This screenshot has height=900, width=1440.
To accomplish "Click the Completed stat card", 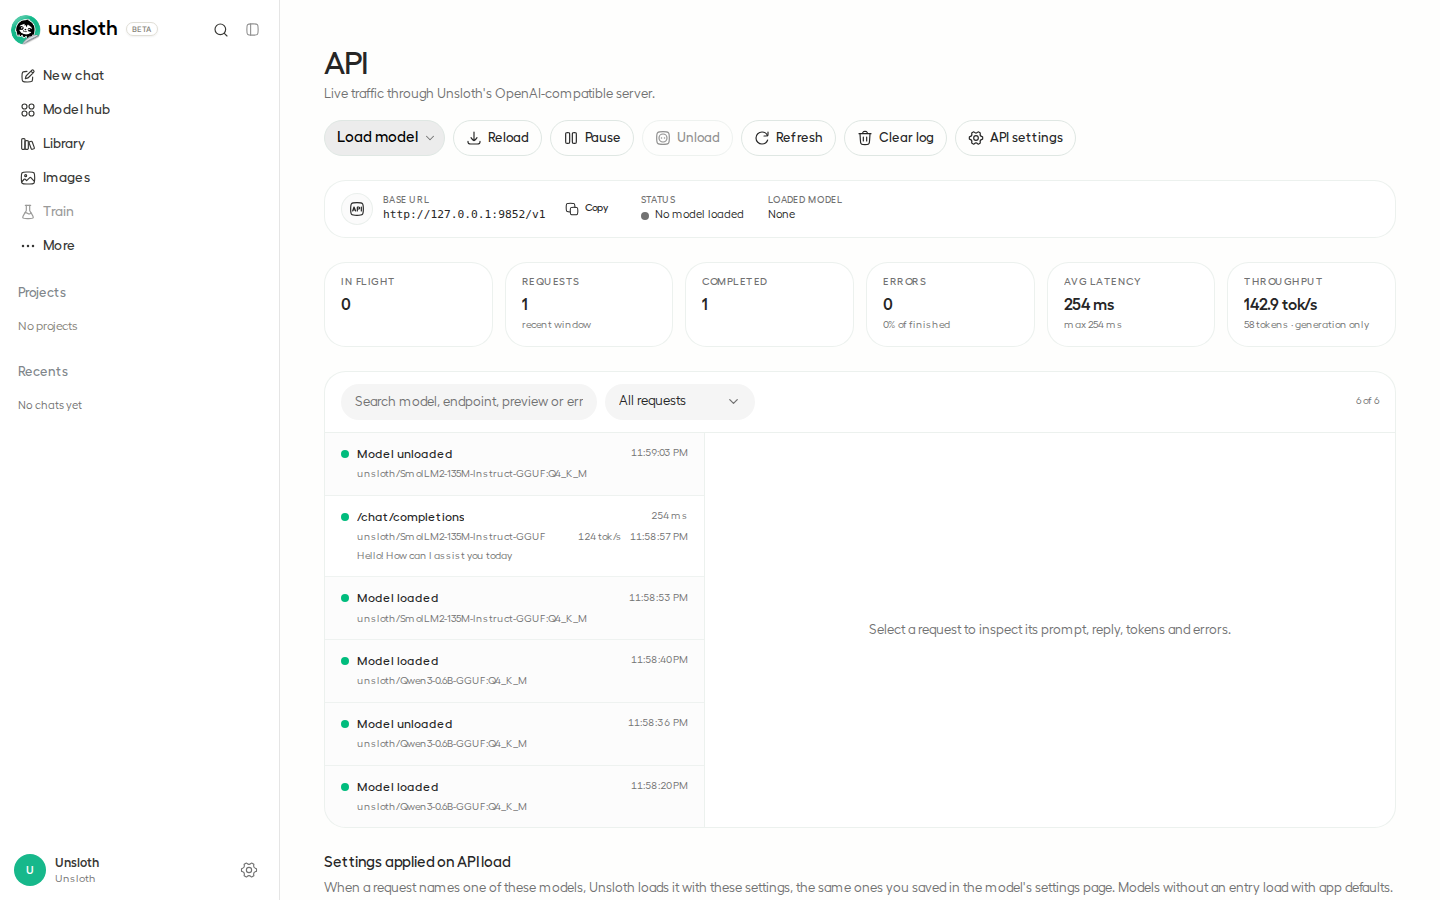I will (769, 304).
